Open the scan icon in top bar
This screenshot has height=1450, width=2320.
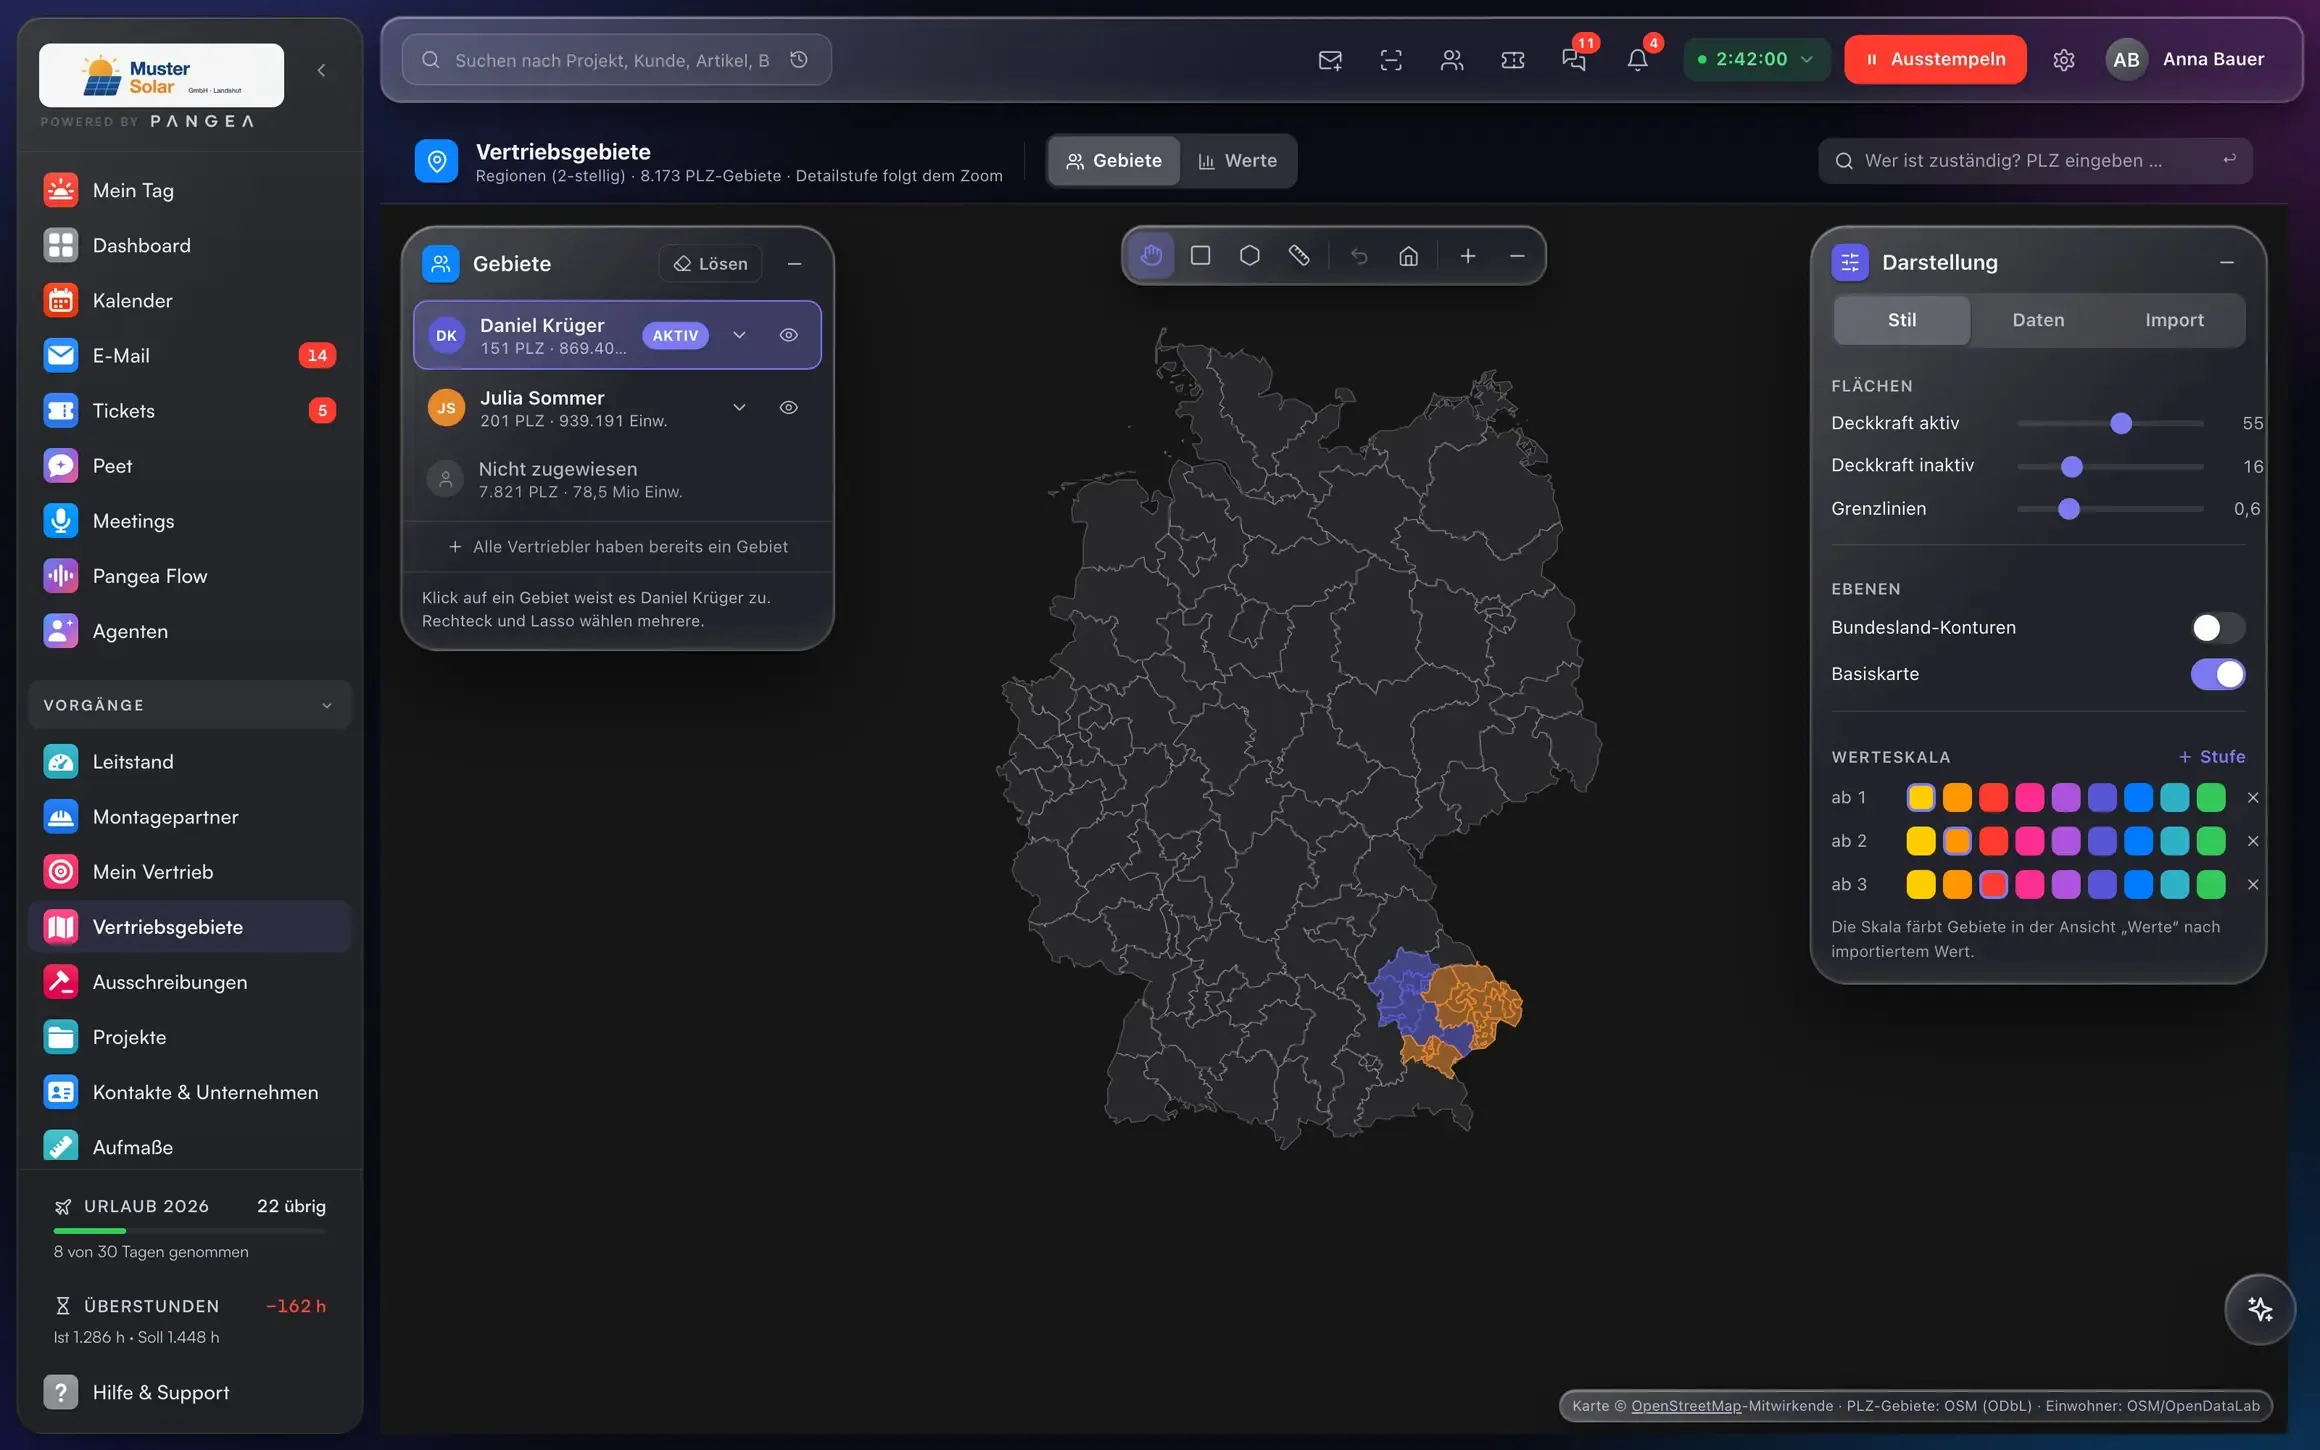click(1391, 60)
